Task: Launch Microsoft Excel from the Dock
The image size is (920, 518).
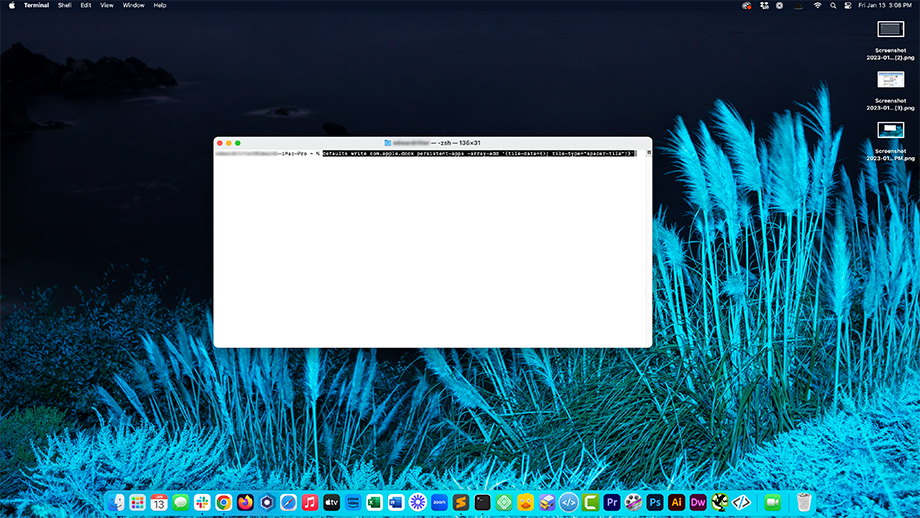Action: click(374, 502)
